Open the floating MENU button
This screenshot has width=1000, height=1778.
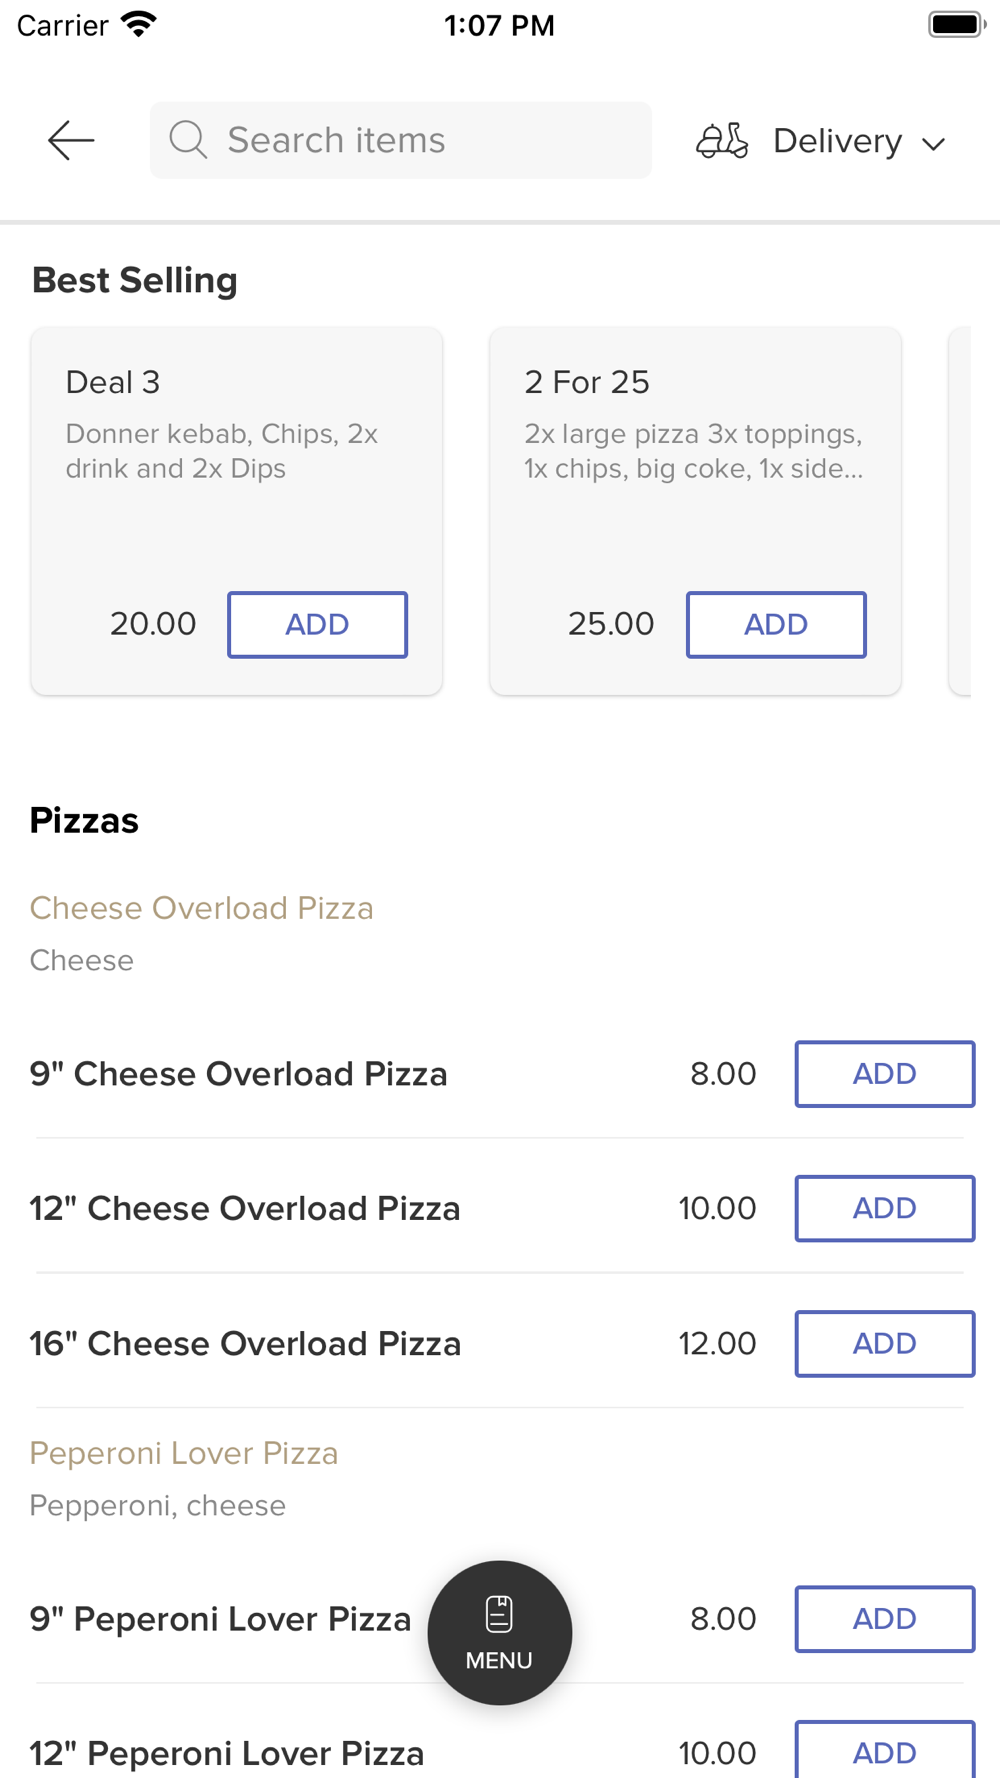[499, 1632]
